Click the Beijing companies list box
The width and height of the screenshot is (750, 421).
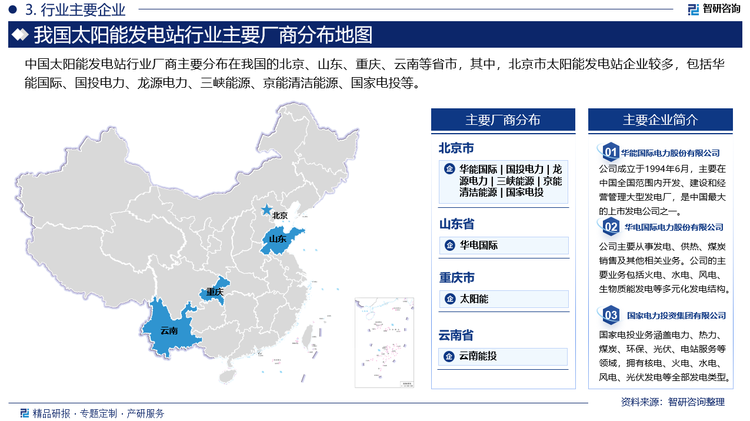point(504,181)
